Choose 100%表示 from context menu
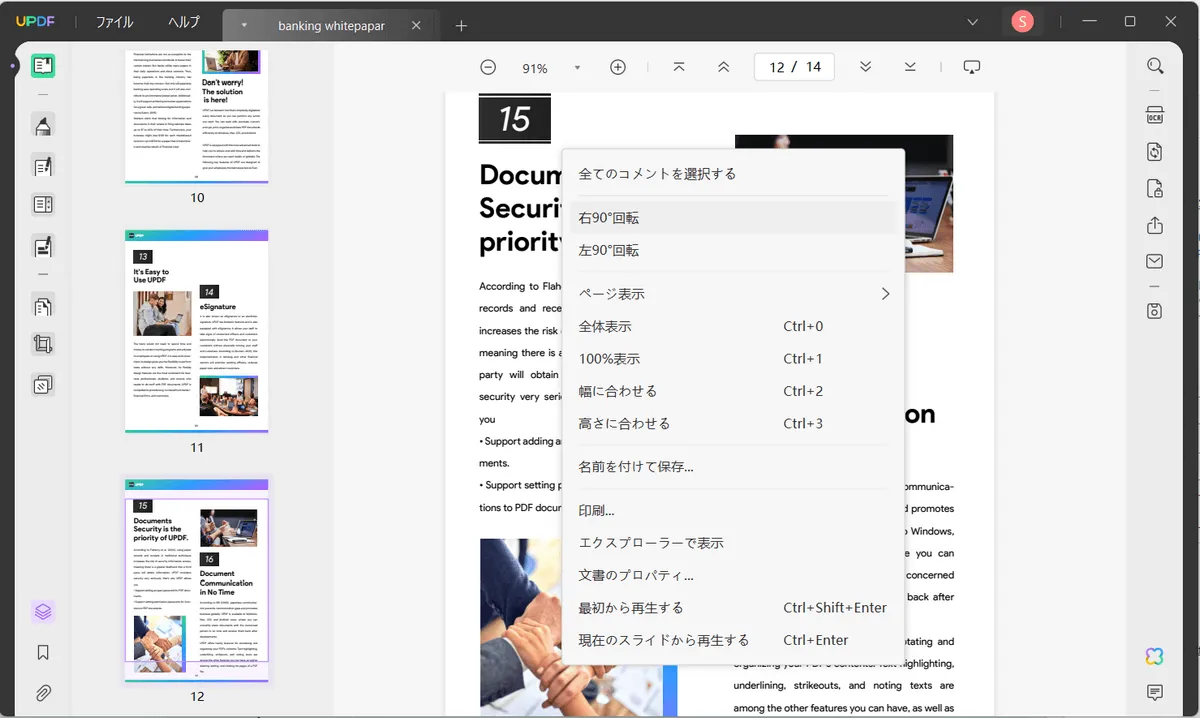This screenshot has height=718, width=1200. (733, 358)
